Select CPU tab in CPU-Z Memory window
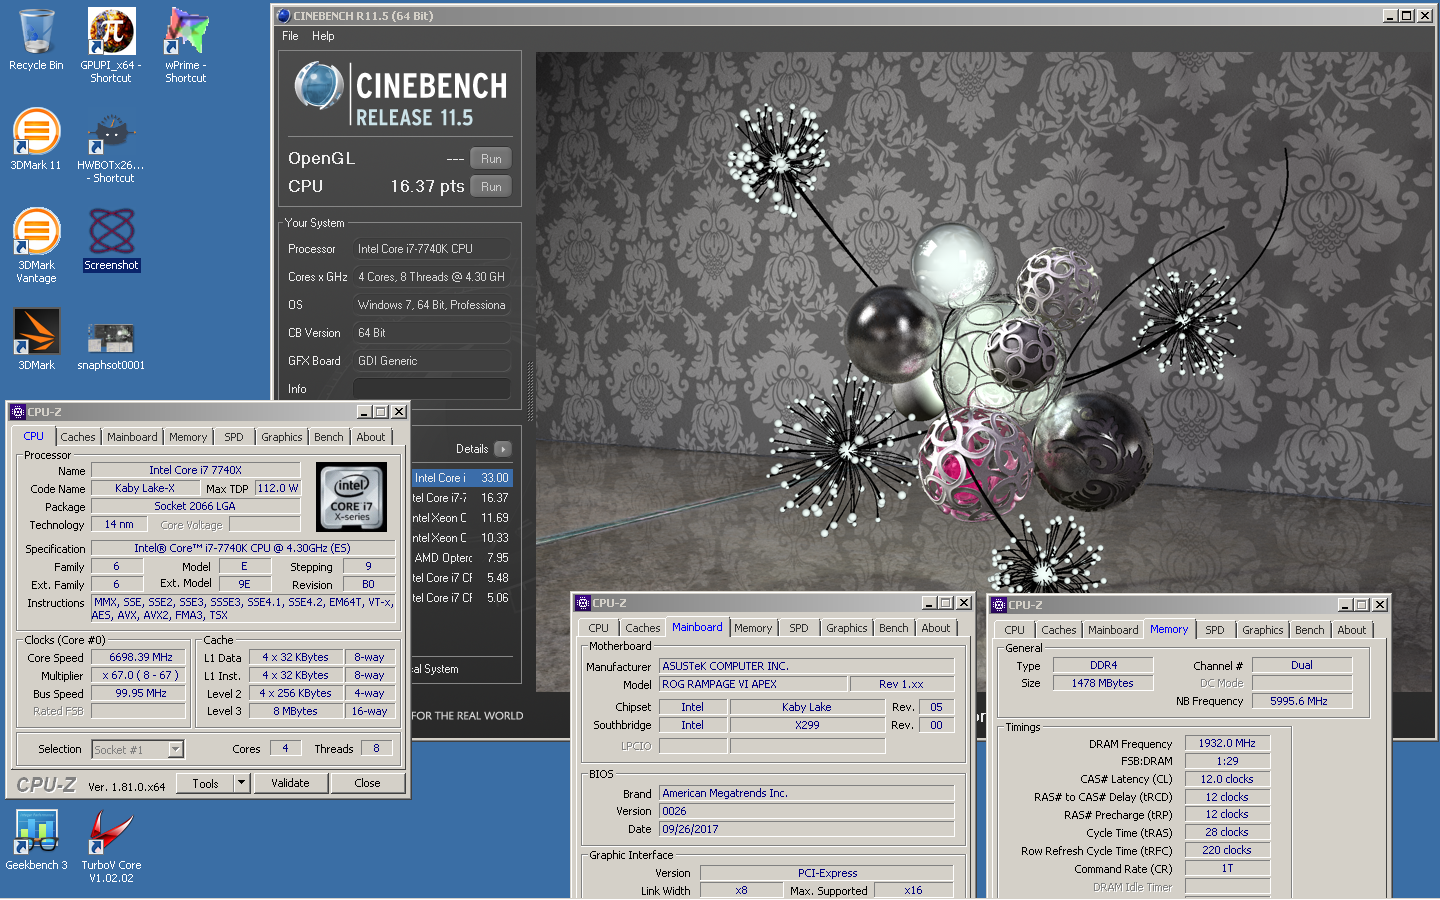Screen dimensions: 1440x900 pos(1015,630)
